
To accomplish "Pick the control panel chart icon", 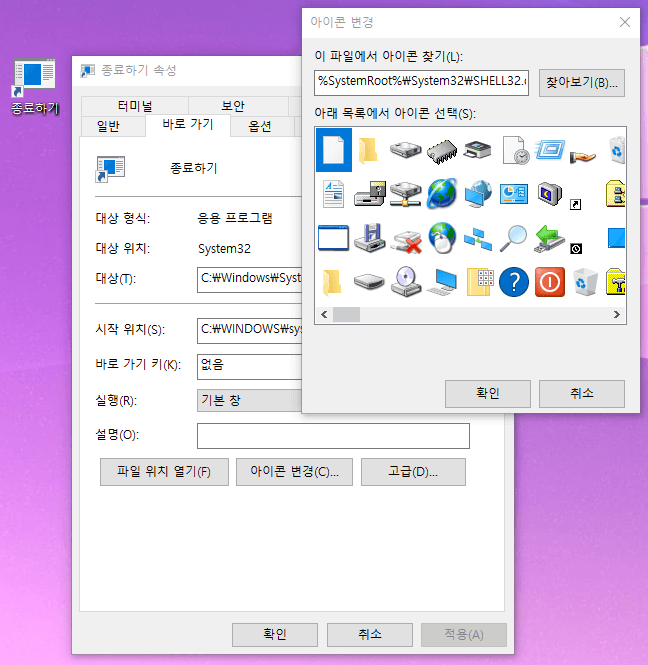I will [514, 194].
